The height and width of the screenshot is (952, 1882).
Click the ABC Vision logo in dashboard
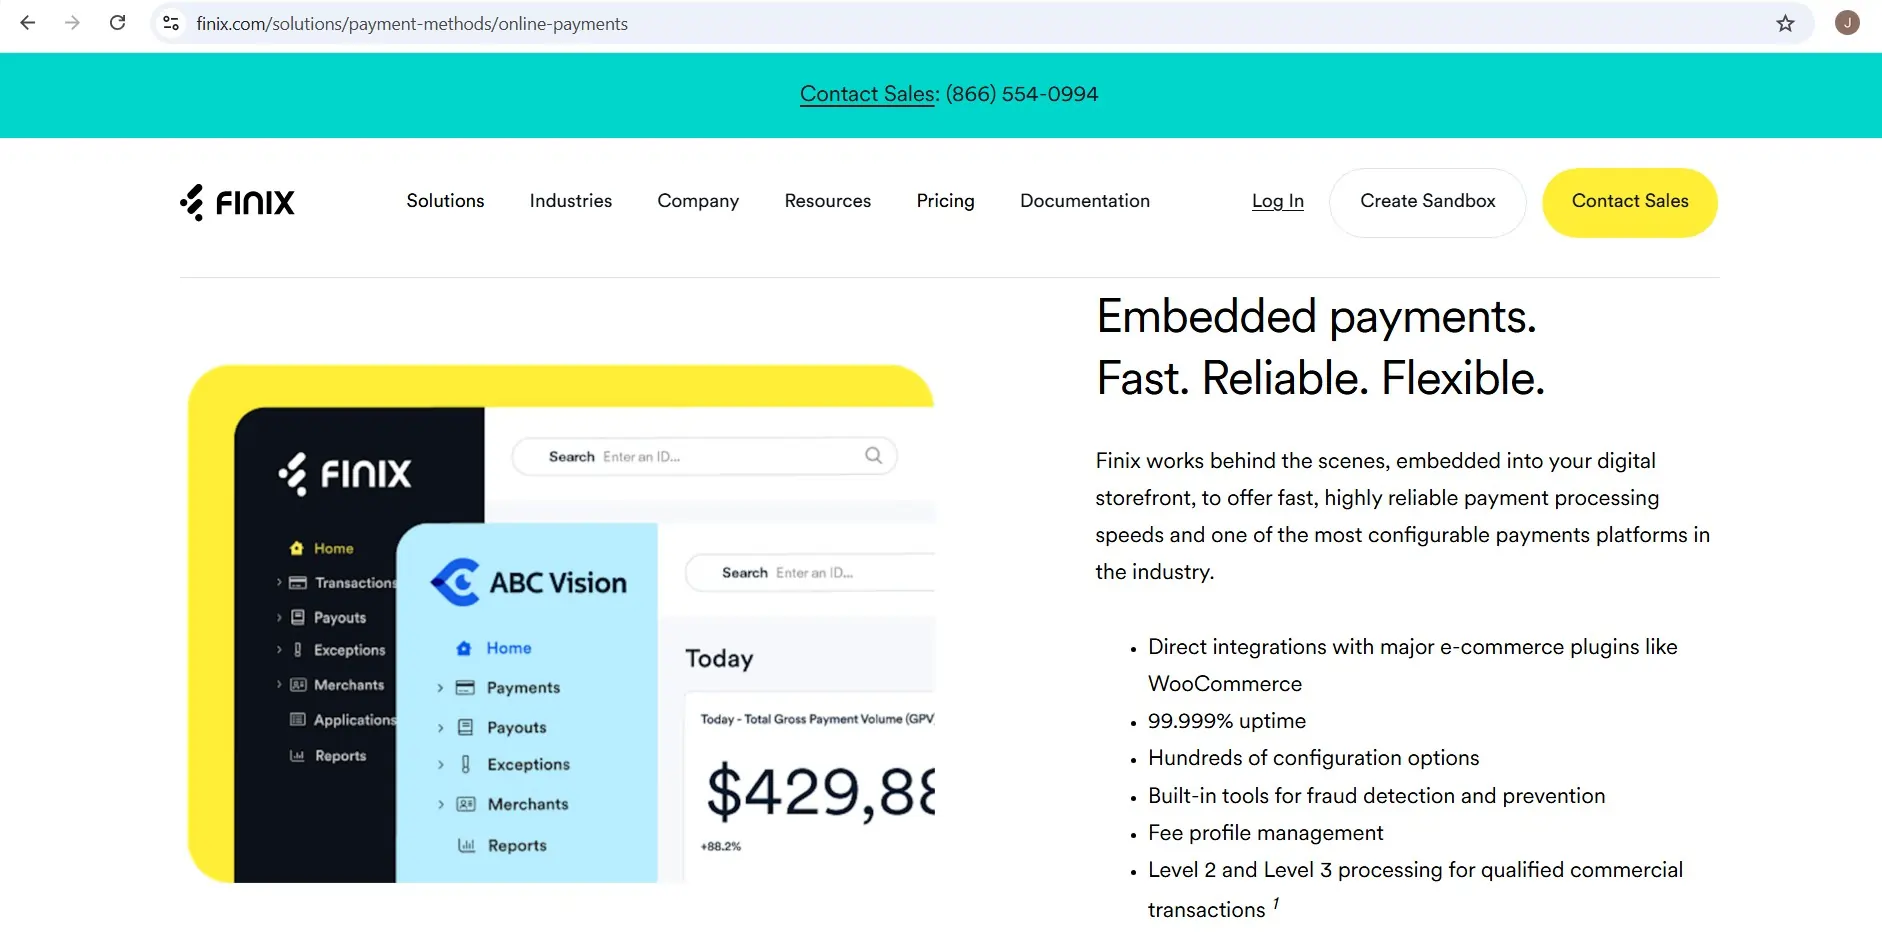(x=528, y=582)
